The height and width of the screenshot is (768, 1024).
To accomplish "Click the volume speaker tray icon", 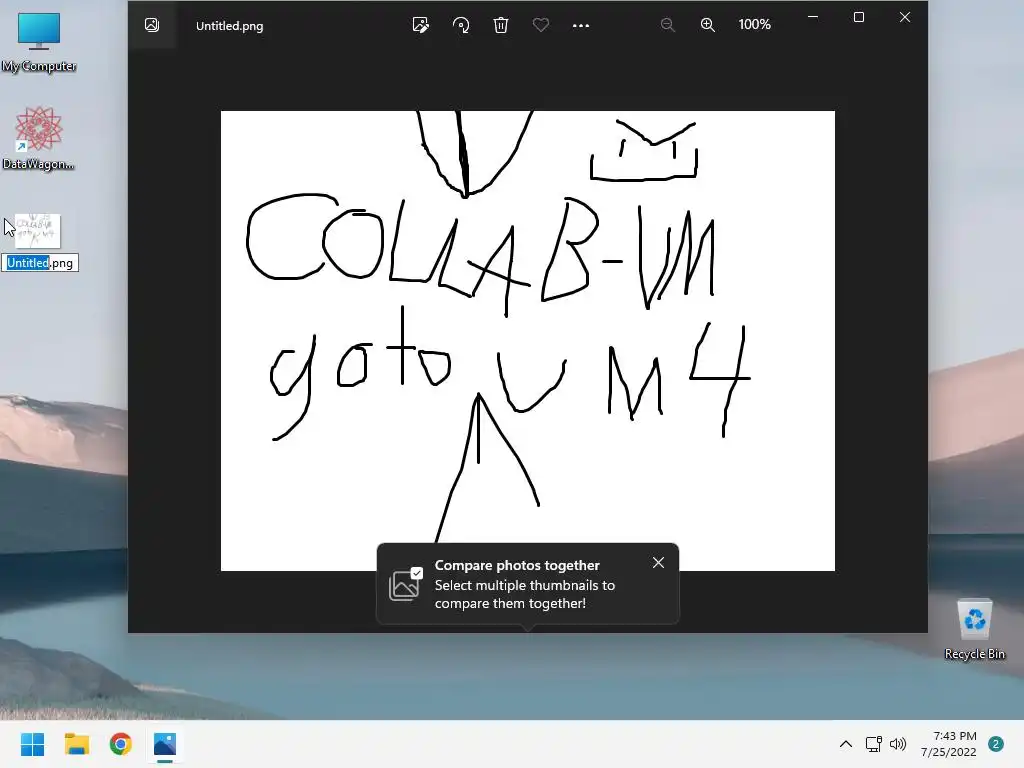I will point(899,744).
